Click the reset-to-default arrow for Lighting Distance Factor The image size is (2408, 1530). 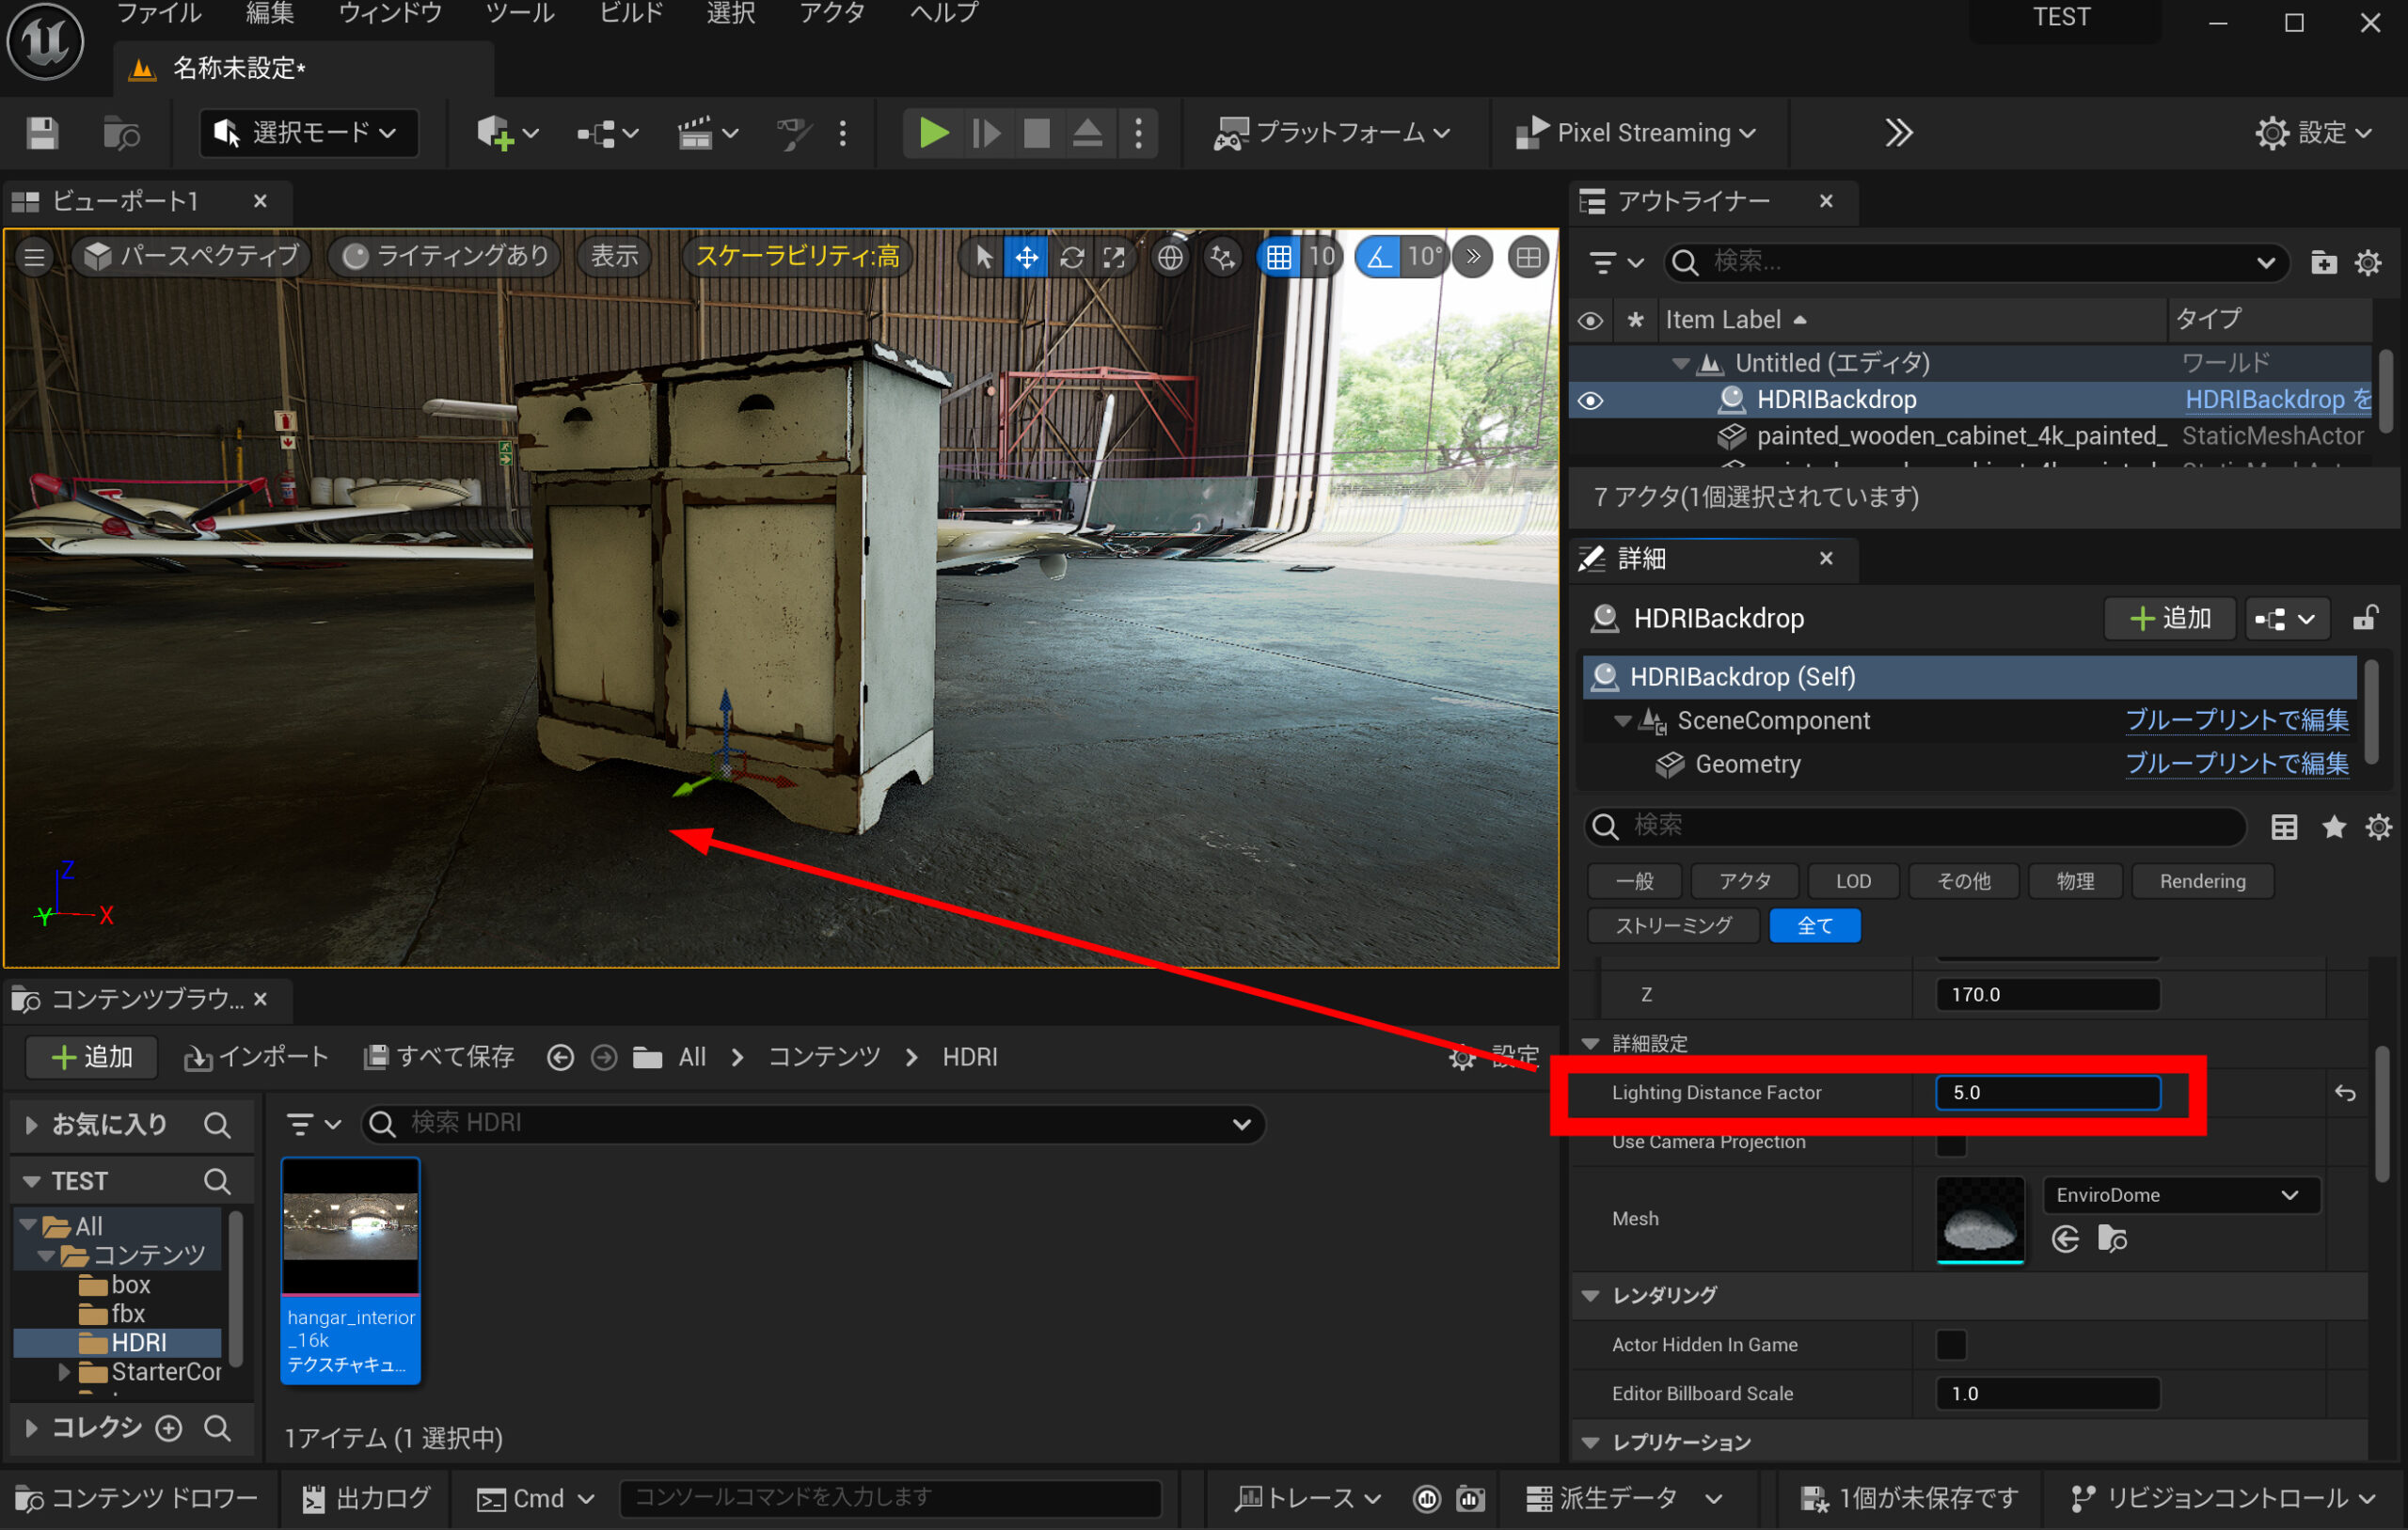click(x=2345, y=1093)
